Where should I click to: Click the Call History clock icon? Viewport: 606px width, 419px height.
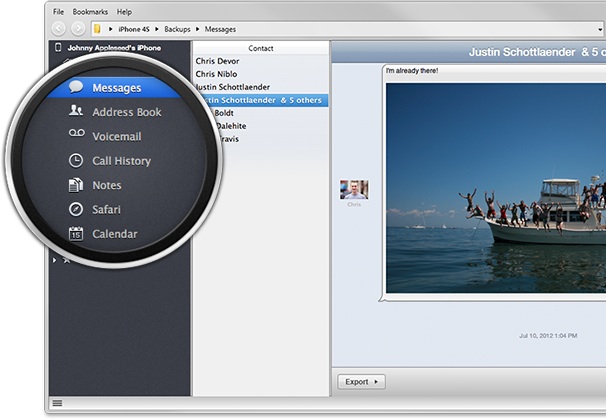click(76, 160)
